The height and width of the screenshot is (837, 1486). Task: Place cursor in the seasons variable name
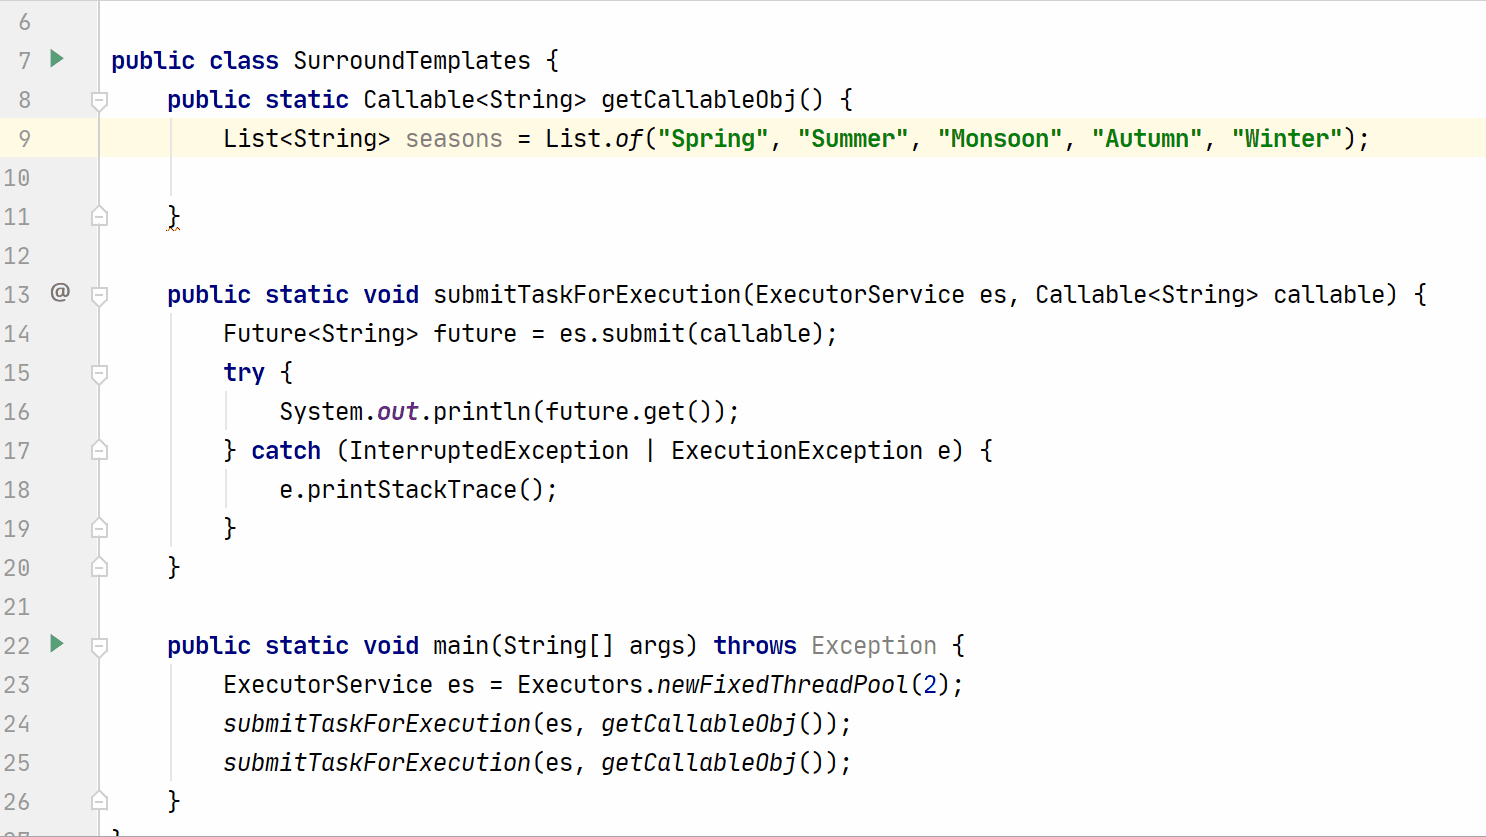[453, 138]
